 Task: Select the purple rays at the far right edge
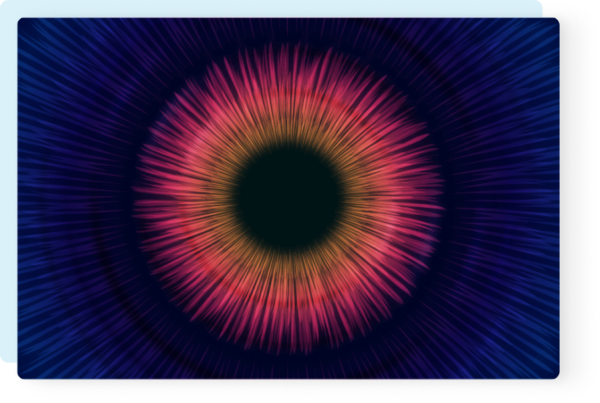tap(545, 198)
